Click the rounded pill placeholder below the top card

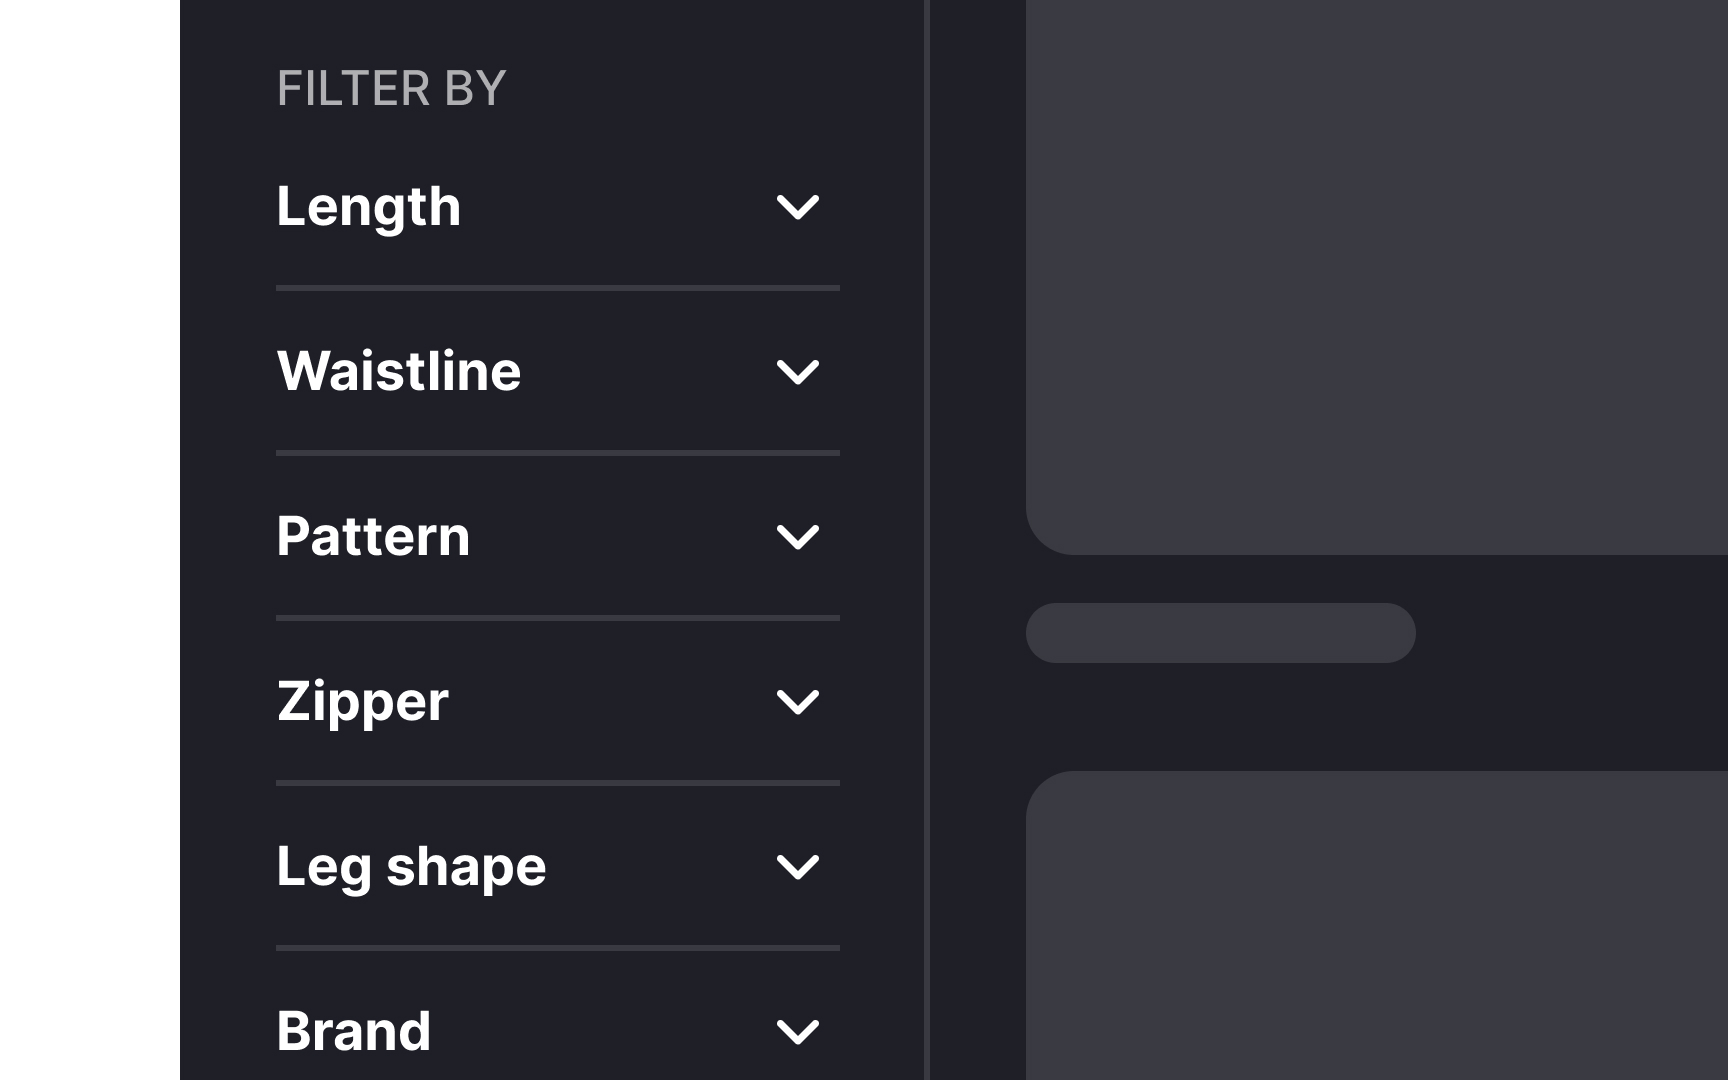(1220, 632)
